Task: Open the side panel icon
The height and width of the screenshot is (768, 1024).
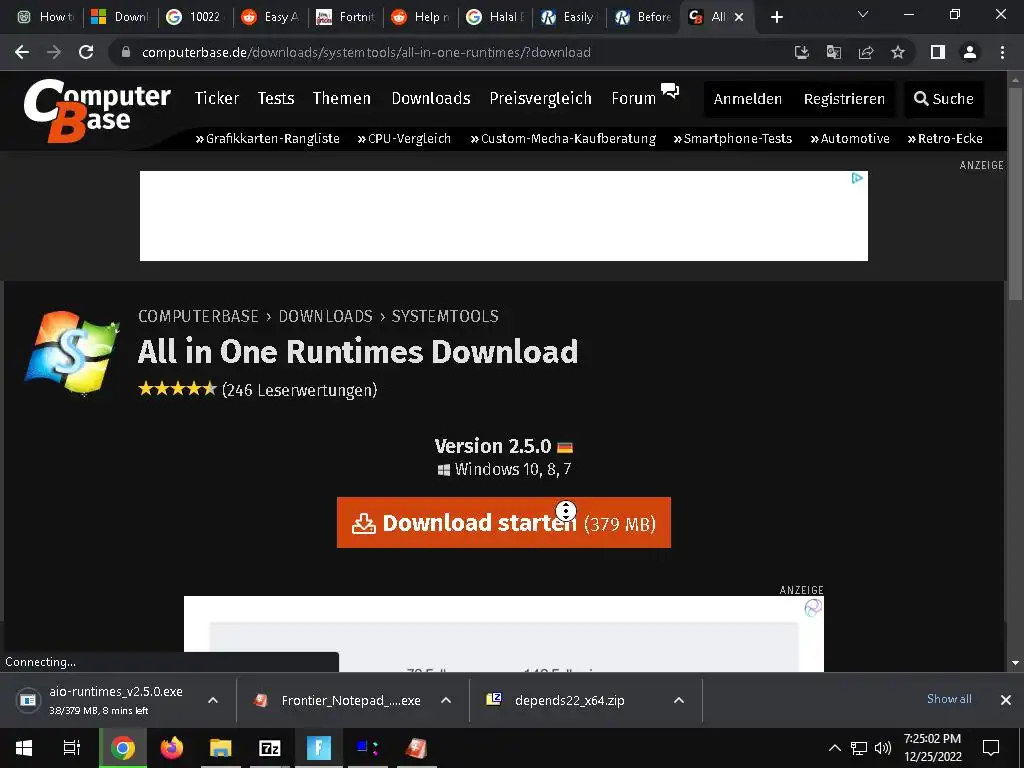Action: coord(938,52)
